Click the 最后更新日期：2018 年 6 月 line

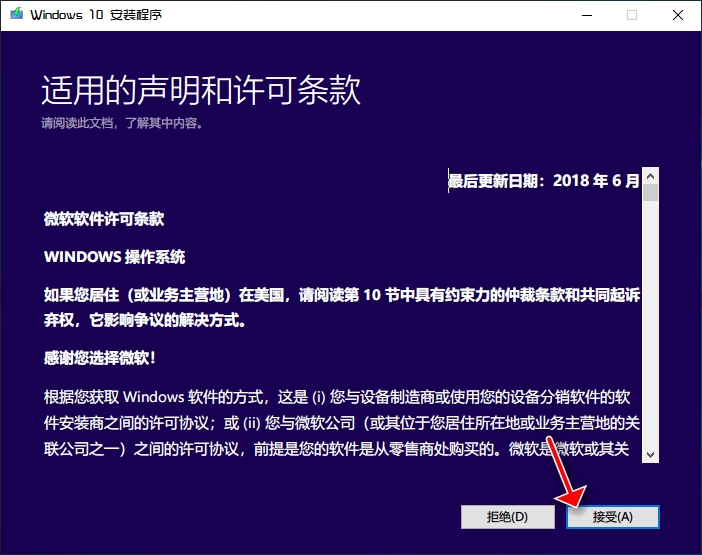pyautogui.click(x=543, y=181)
